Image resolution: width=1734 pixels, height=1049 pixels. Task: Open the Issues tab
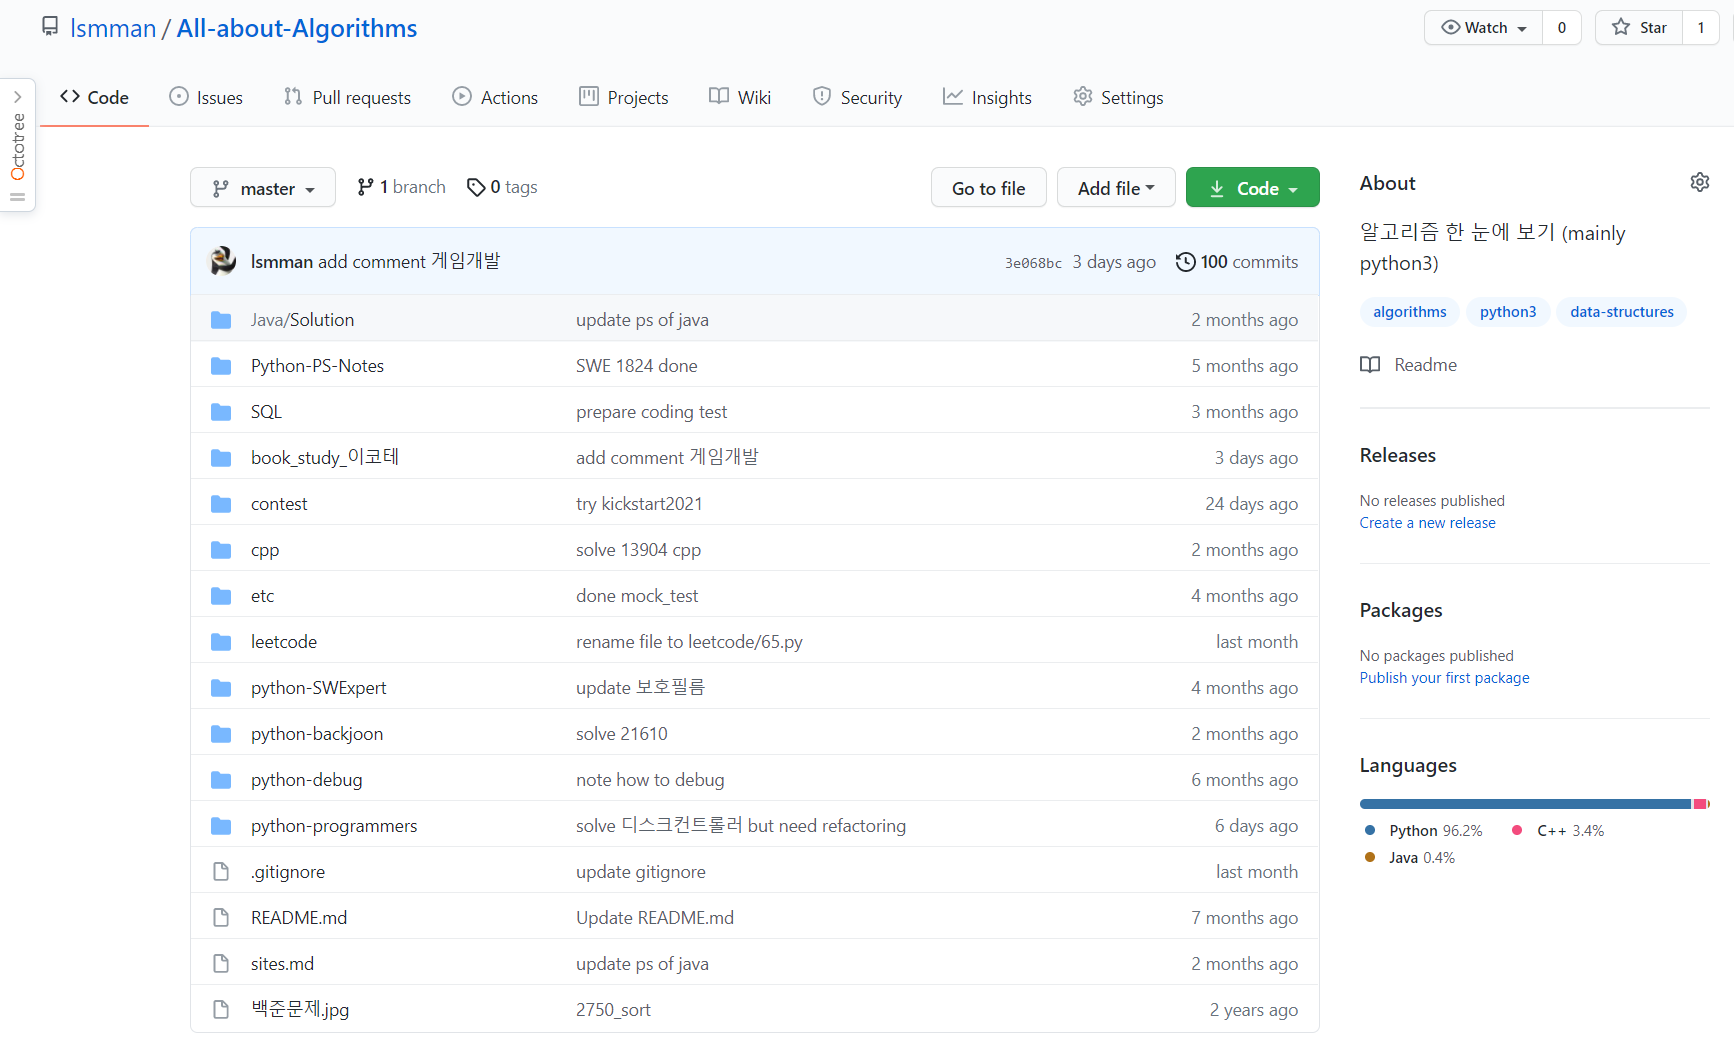click(x=206, y=97)
